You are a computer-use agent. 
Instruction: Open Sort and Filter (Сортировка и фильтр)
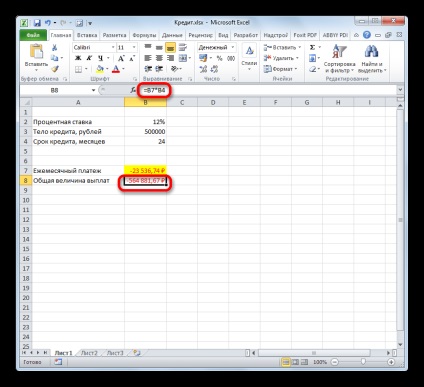coord(339,59)
